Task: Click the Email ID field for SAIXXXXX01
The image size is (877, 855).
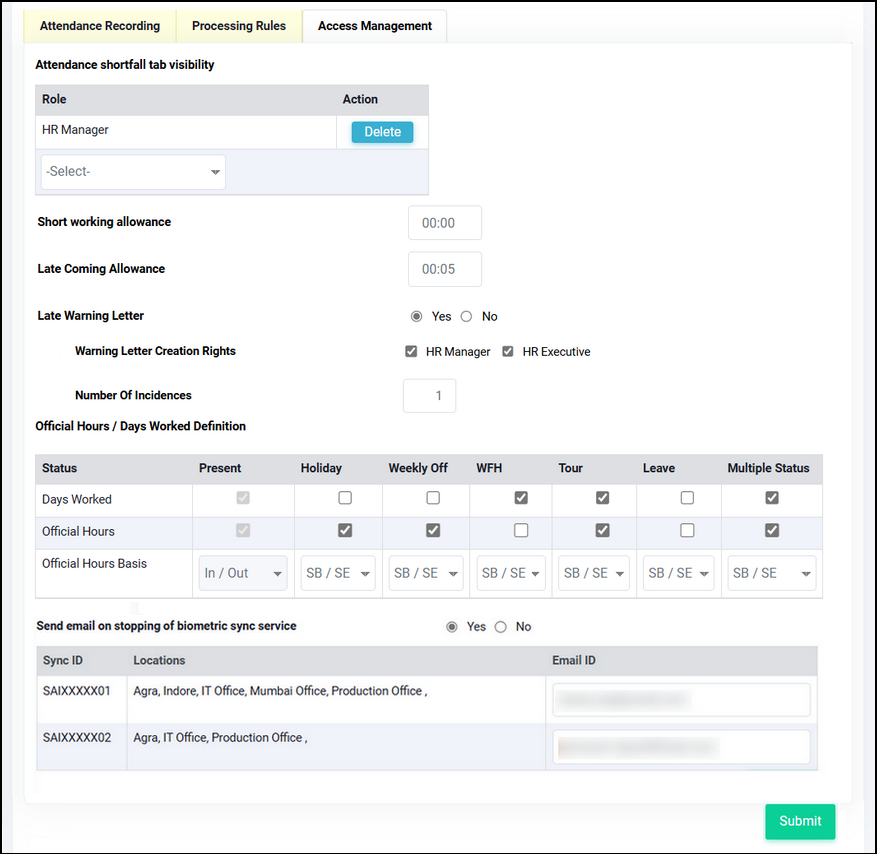Action: 681,700
